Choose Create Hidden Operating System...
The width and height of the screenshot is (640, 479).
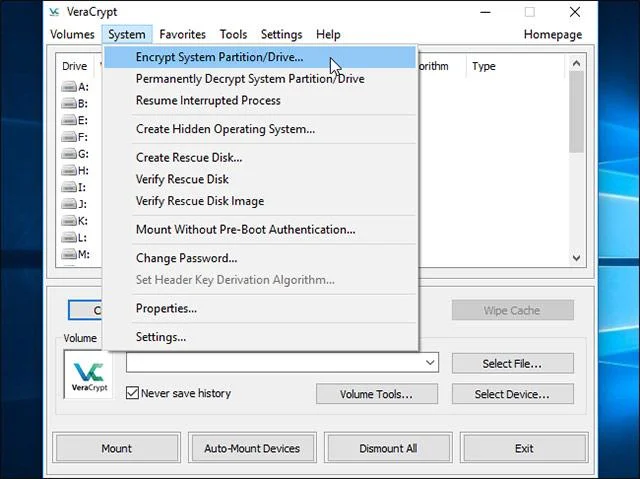pyautogui.click(x=260, y=129)
